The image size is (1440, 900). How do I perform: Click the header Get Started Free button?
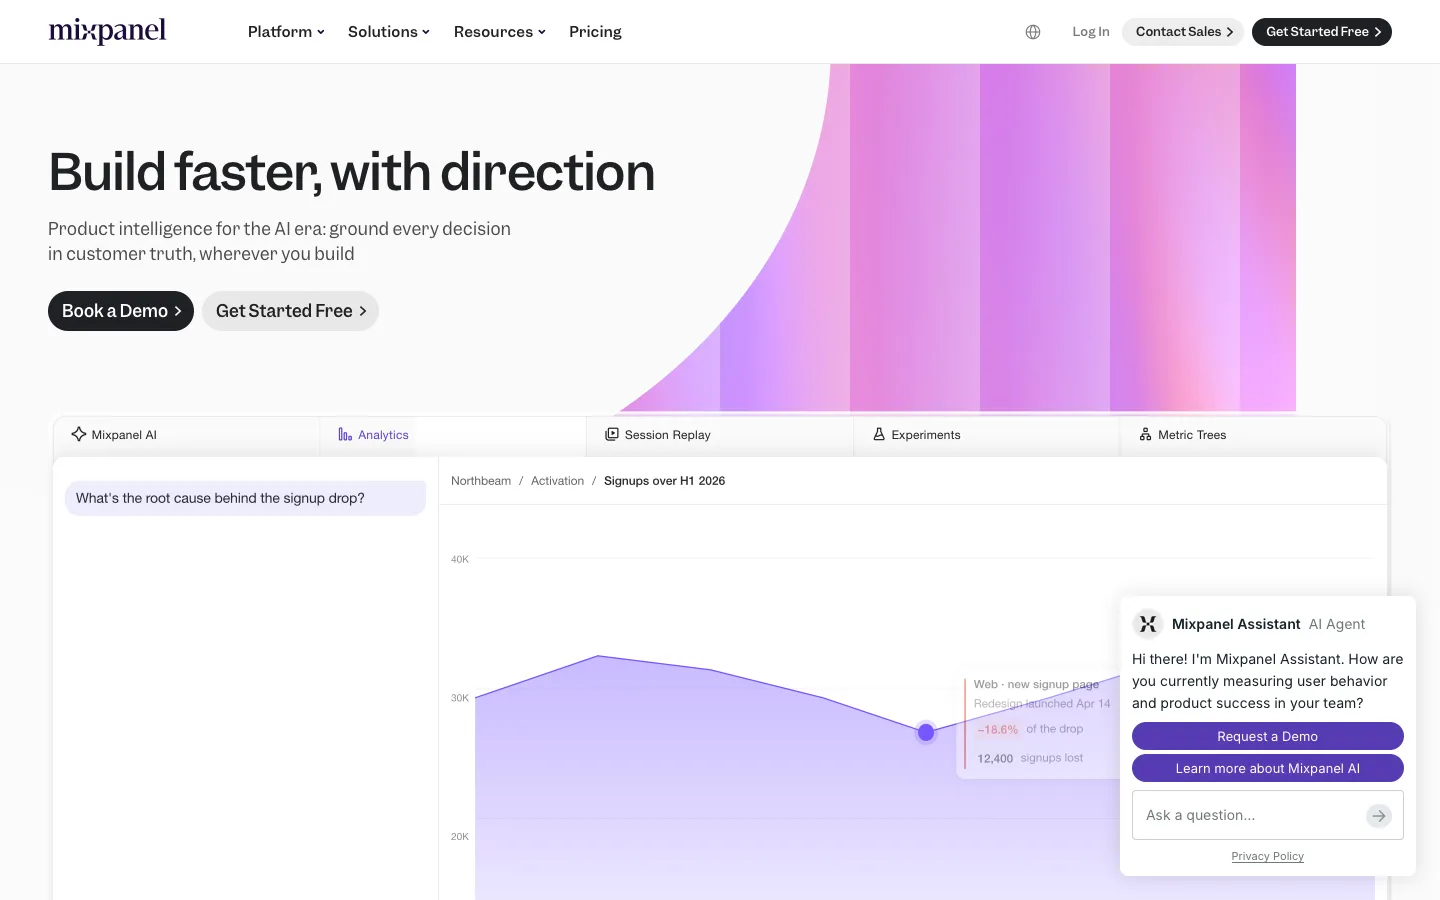click(1322, 32)
